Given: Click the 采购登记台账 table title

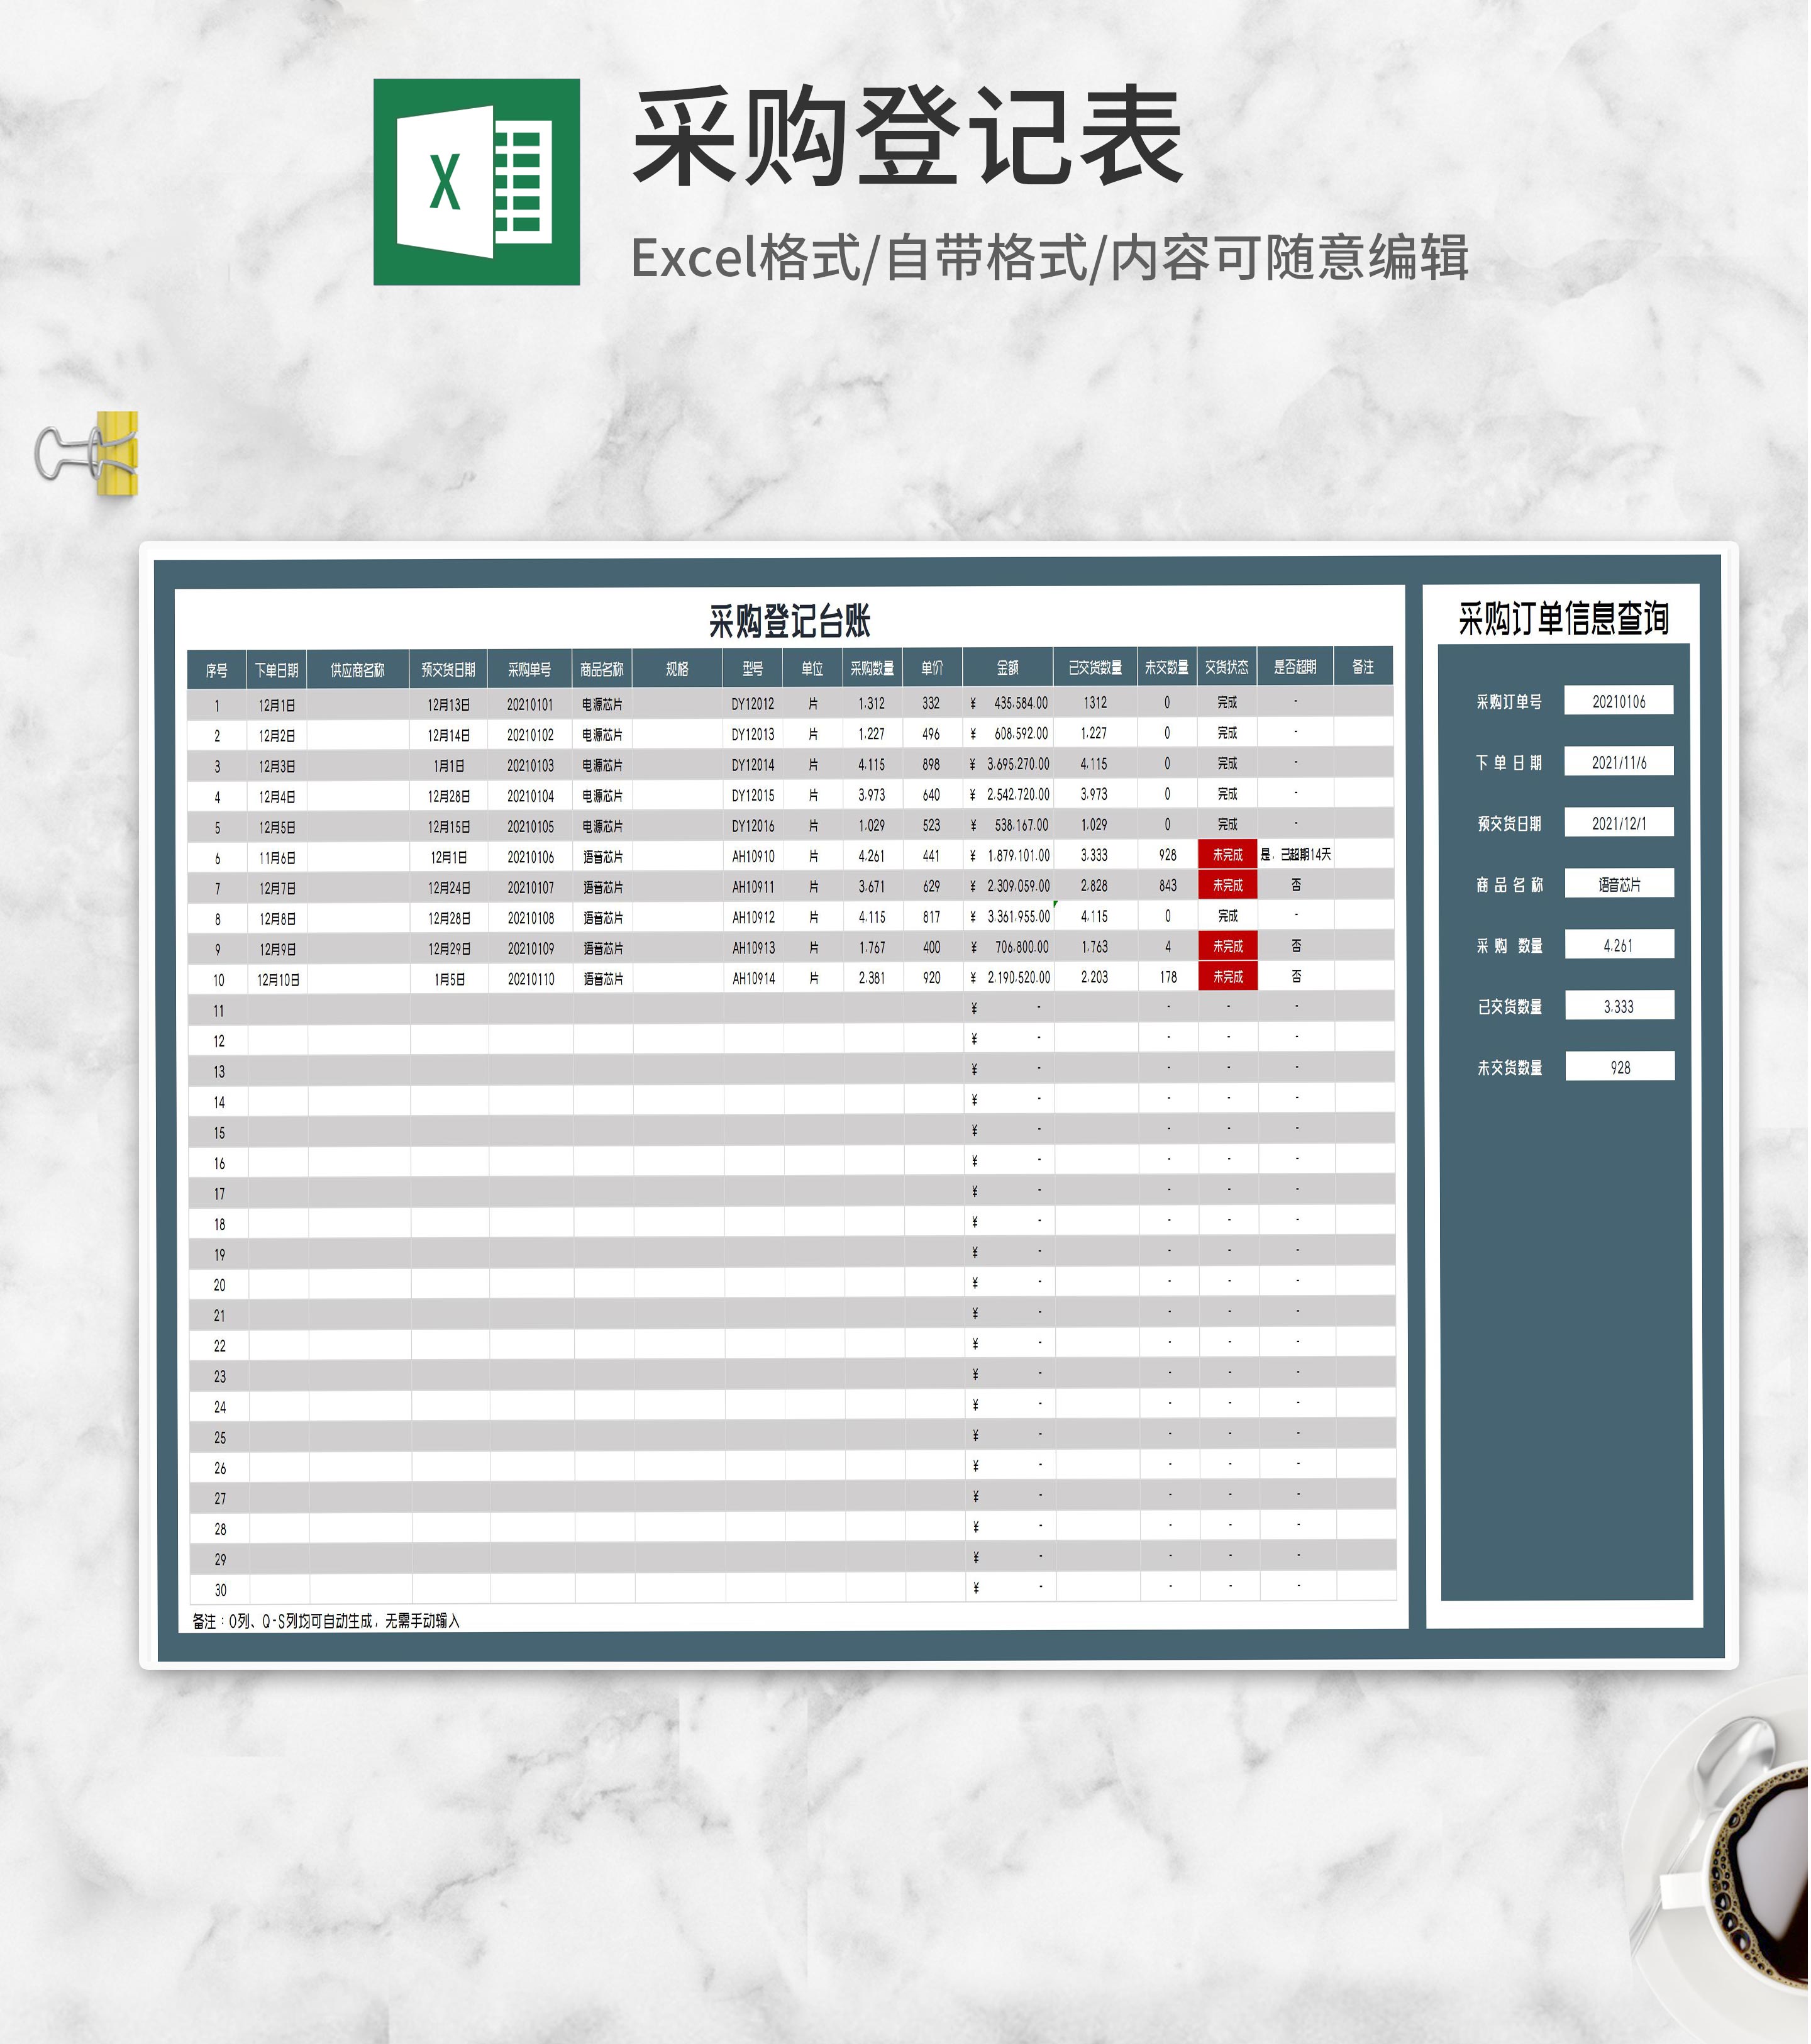Looking at the screenshot, I should [791, 622].
